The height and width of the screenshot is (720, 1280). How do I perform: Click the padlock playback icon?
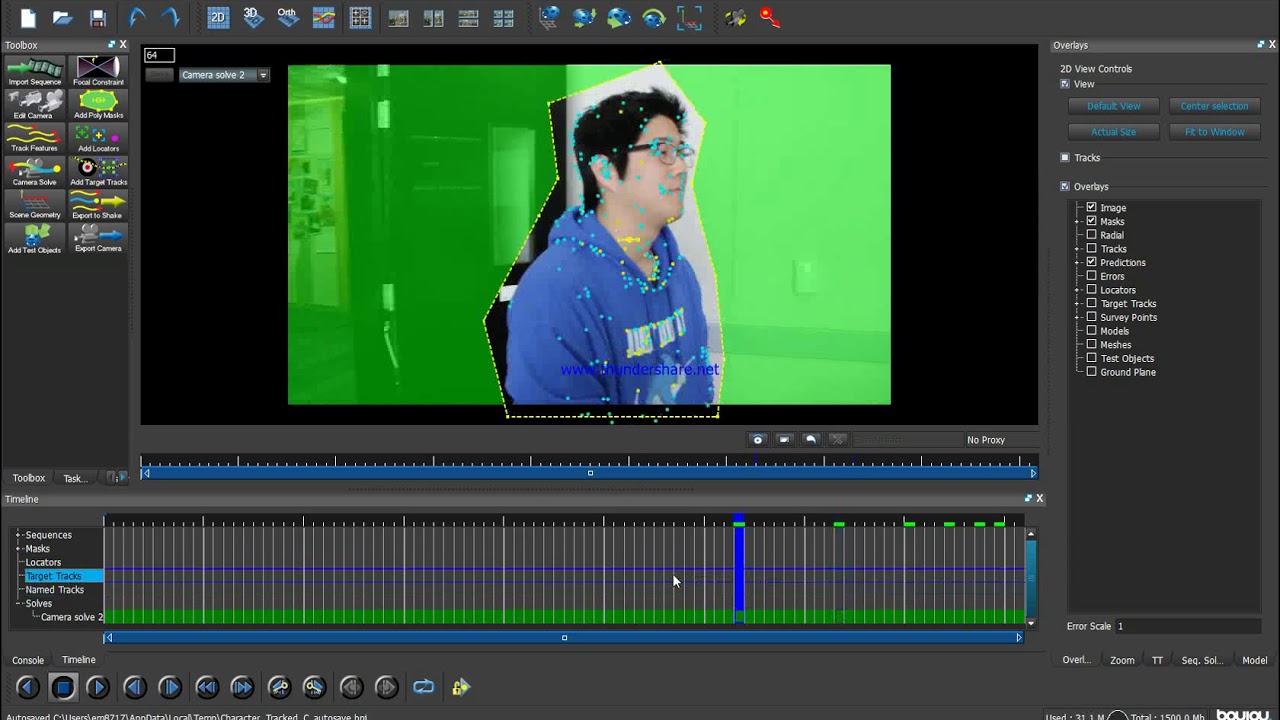coord(460,687)
